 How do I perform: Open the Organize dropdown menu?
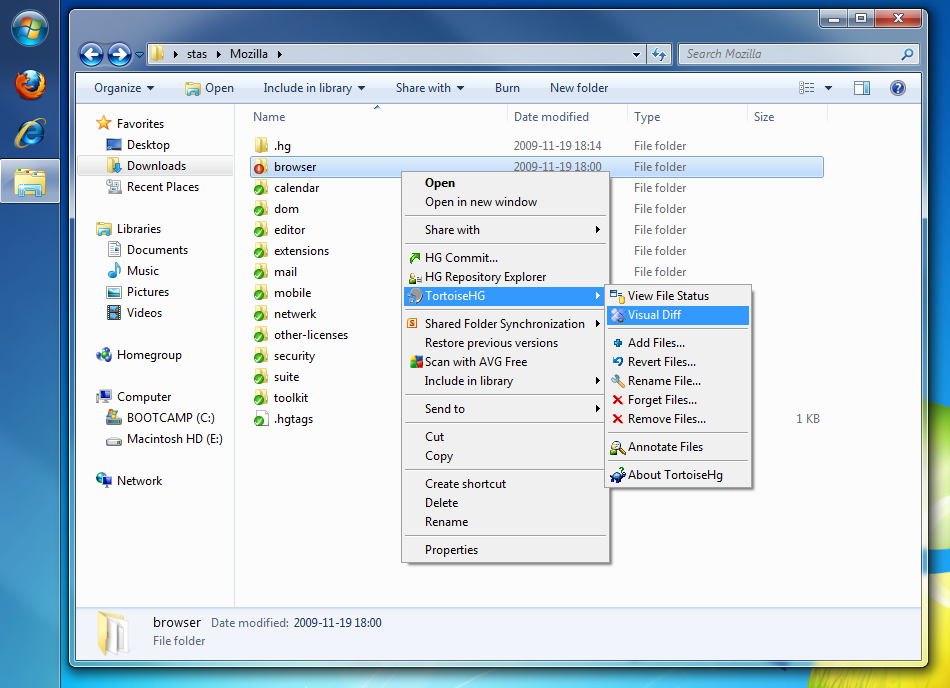[x=124, y=88]
